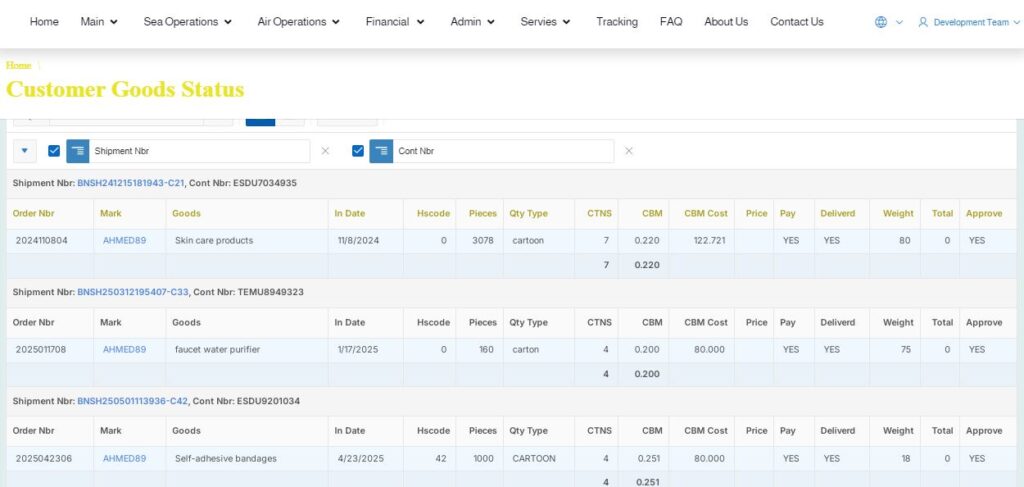Remove the Shipment Nbr grouping with X
The height and width of the screenshot is (487, 1024).
tap(325, 151)
